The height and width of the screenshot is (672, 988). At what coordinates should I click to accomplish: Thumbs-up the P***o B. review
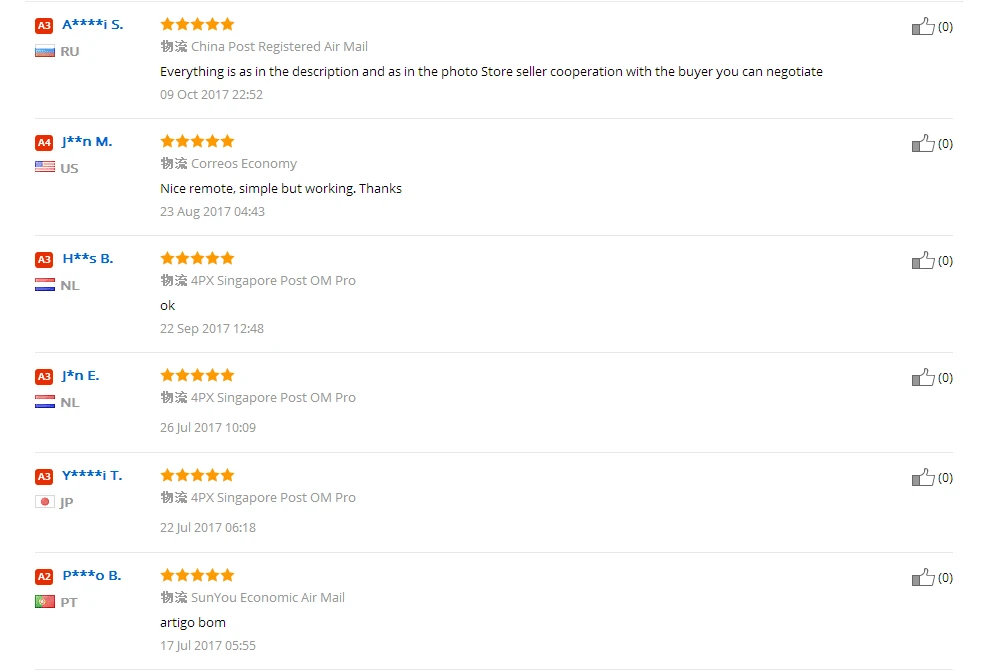click(923, 578)
